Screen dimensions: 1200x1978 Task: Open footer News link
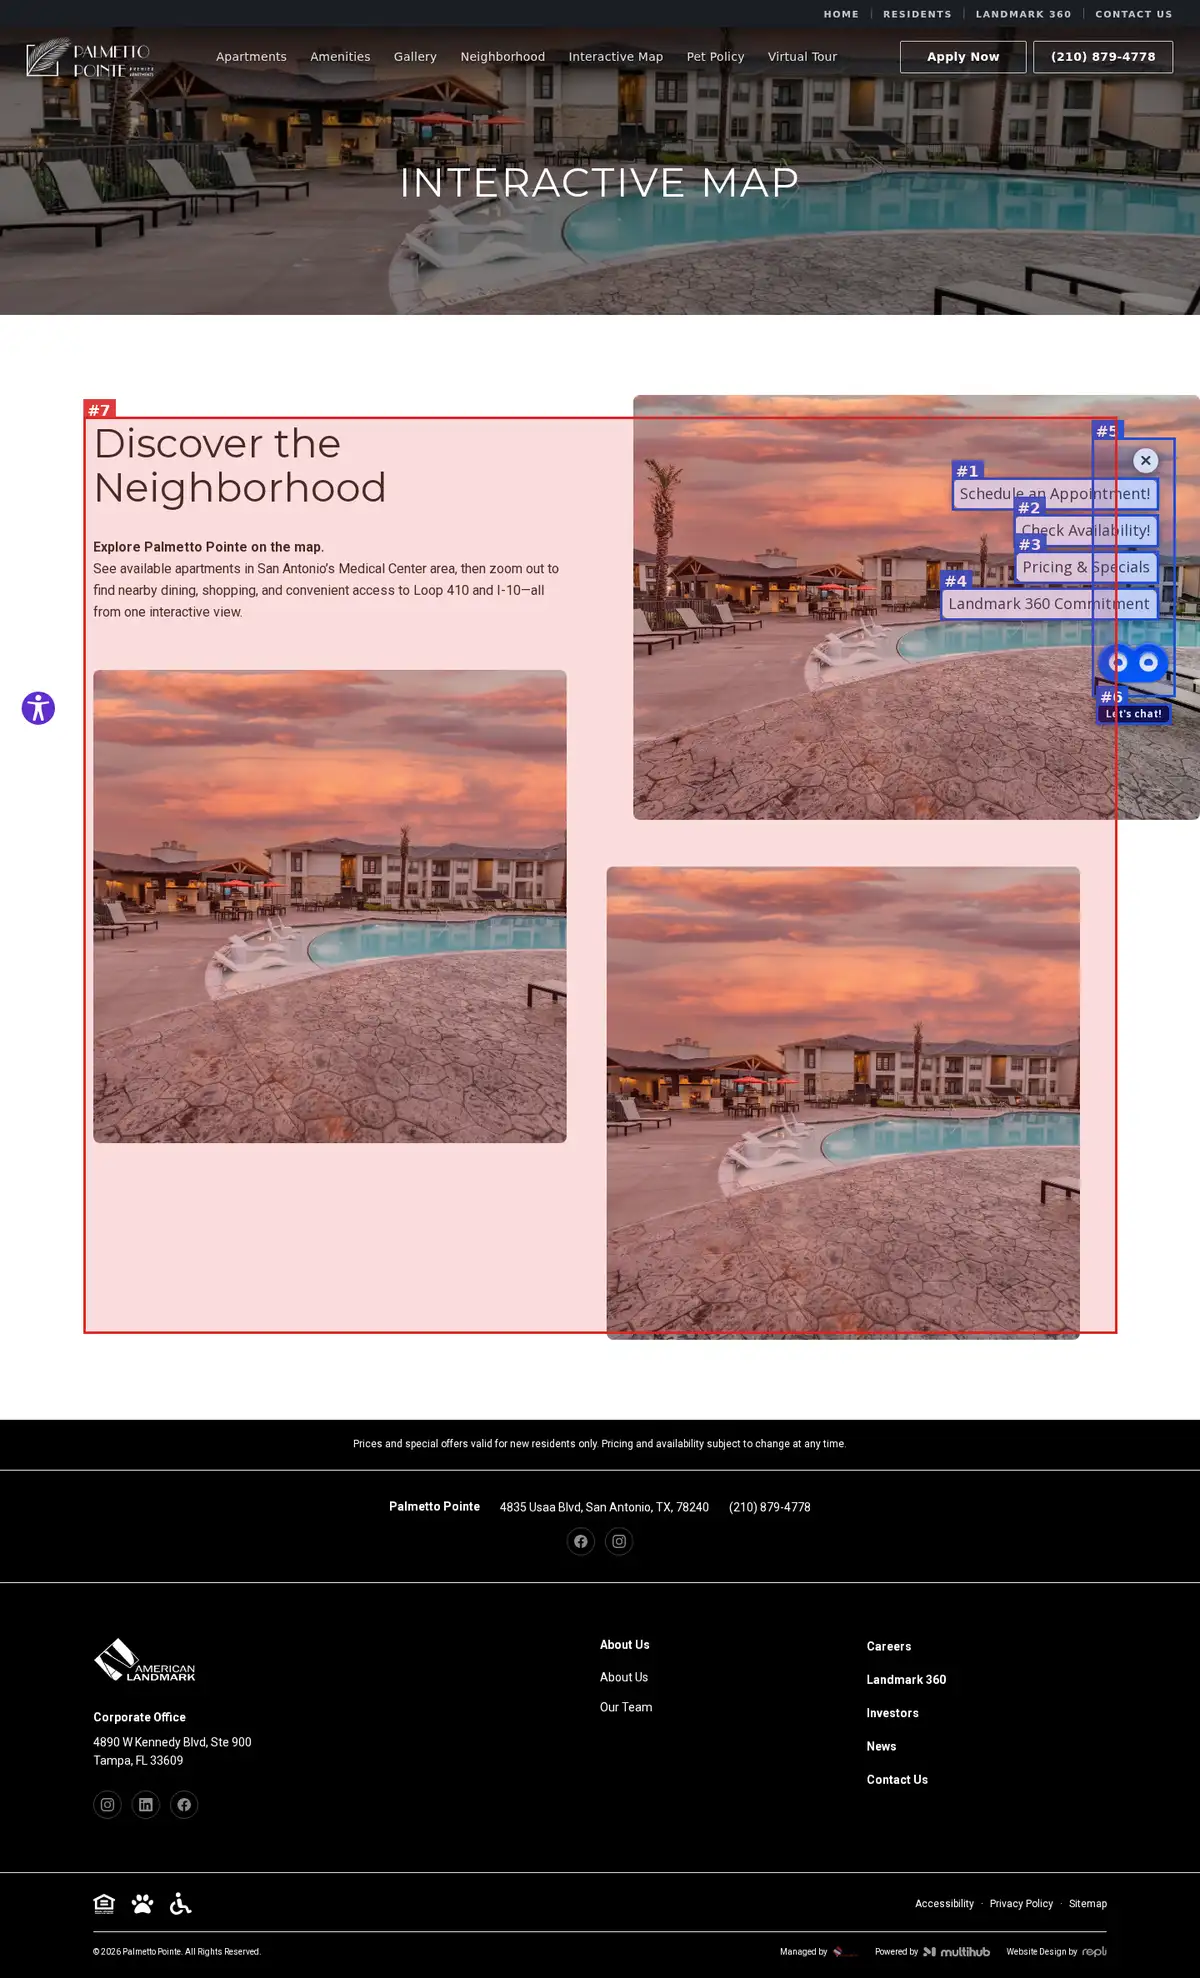click(881, 1746)
